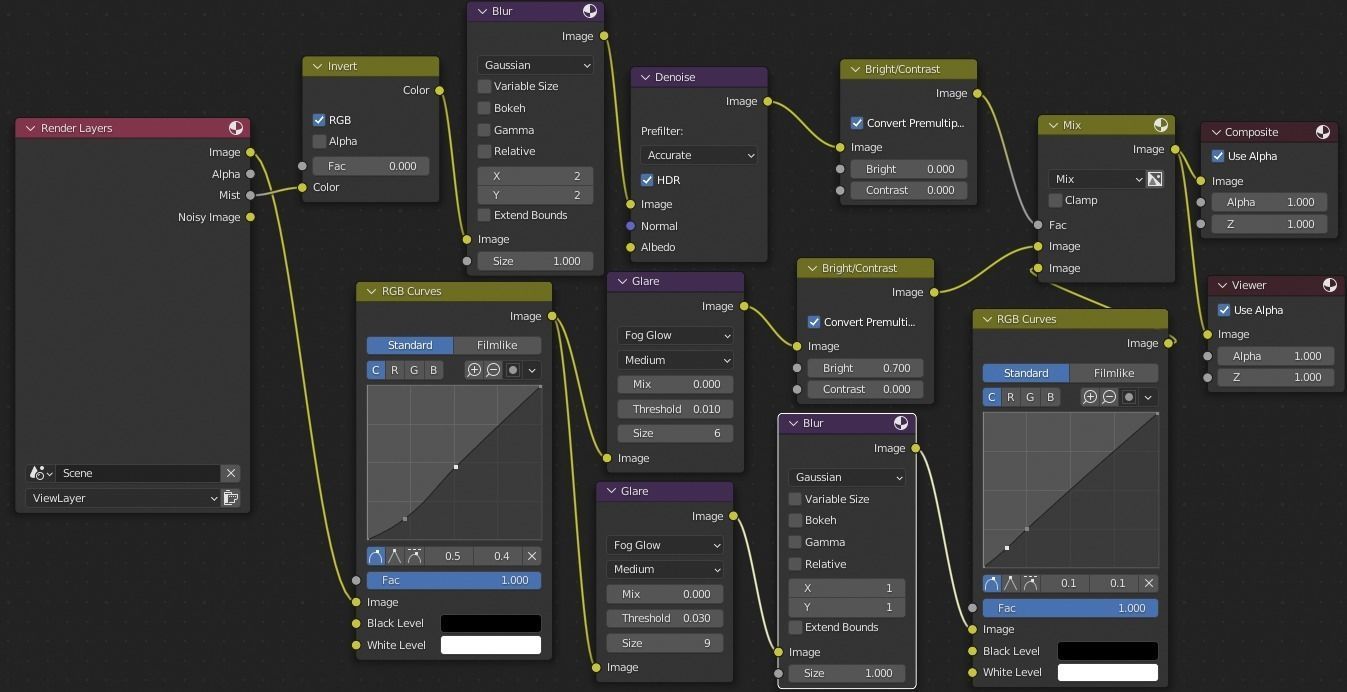Screen dimensions: 1347x692
Task: Toggle Use Alpha in Composite node
Action: point(1217,156)
